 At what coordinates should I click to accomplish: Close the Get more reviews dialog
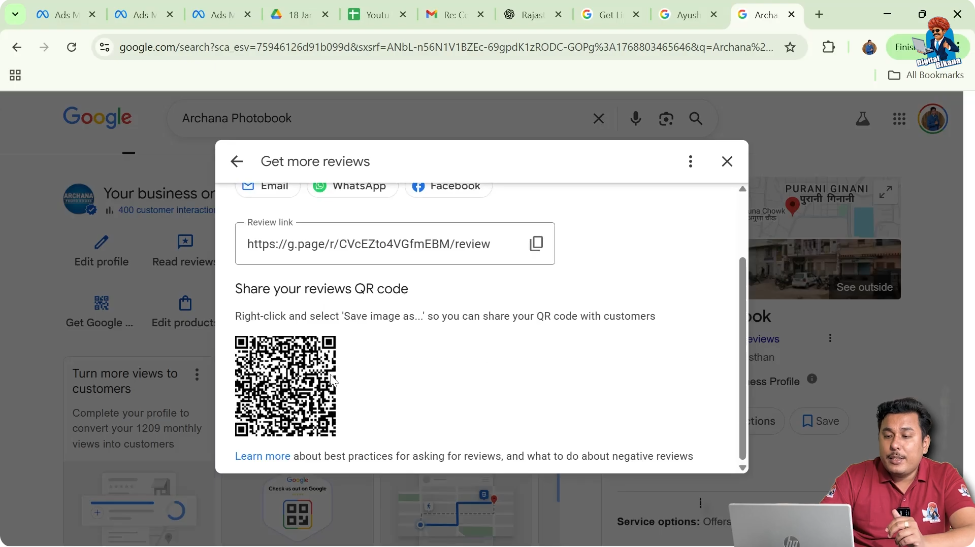[x=727, y=162]
